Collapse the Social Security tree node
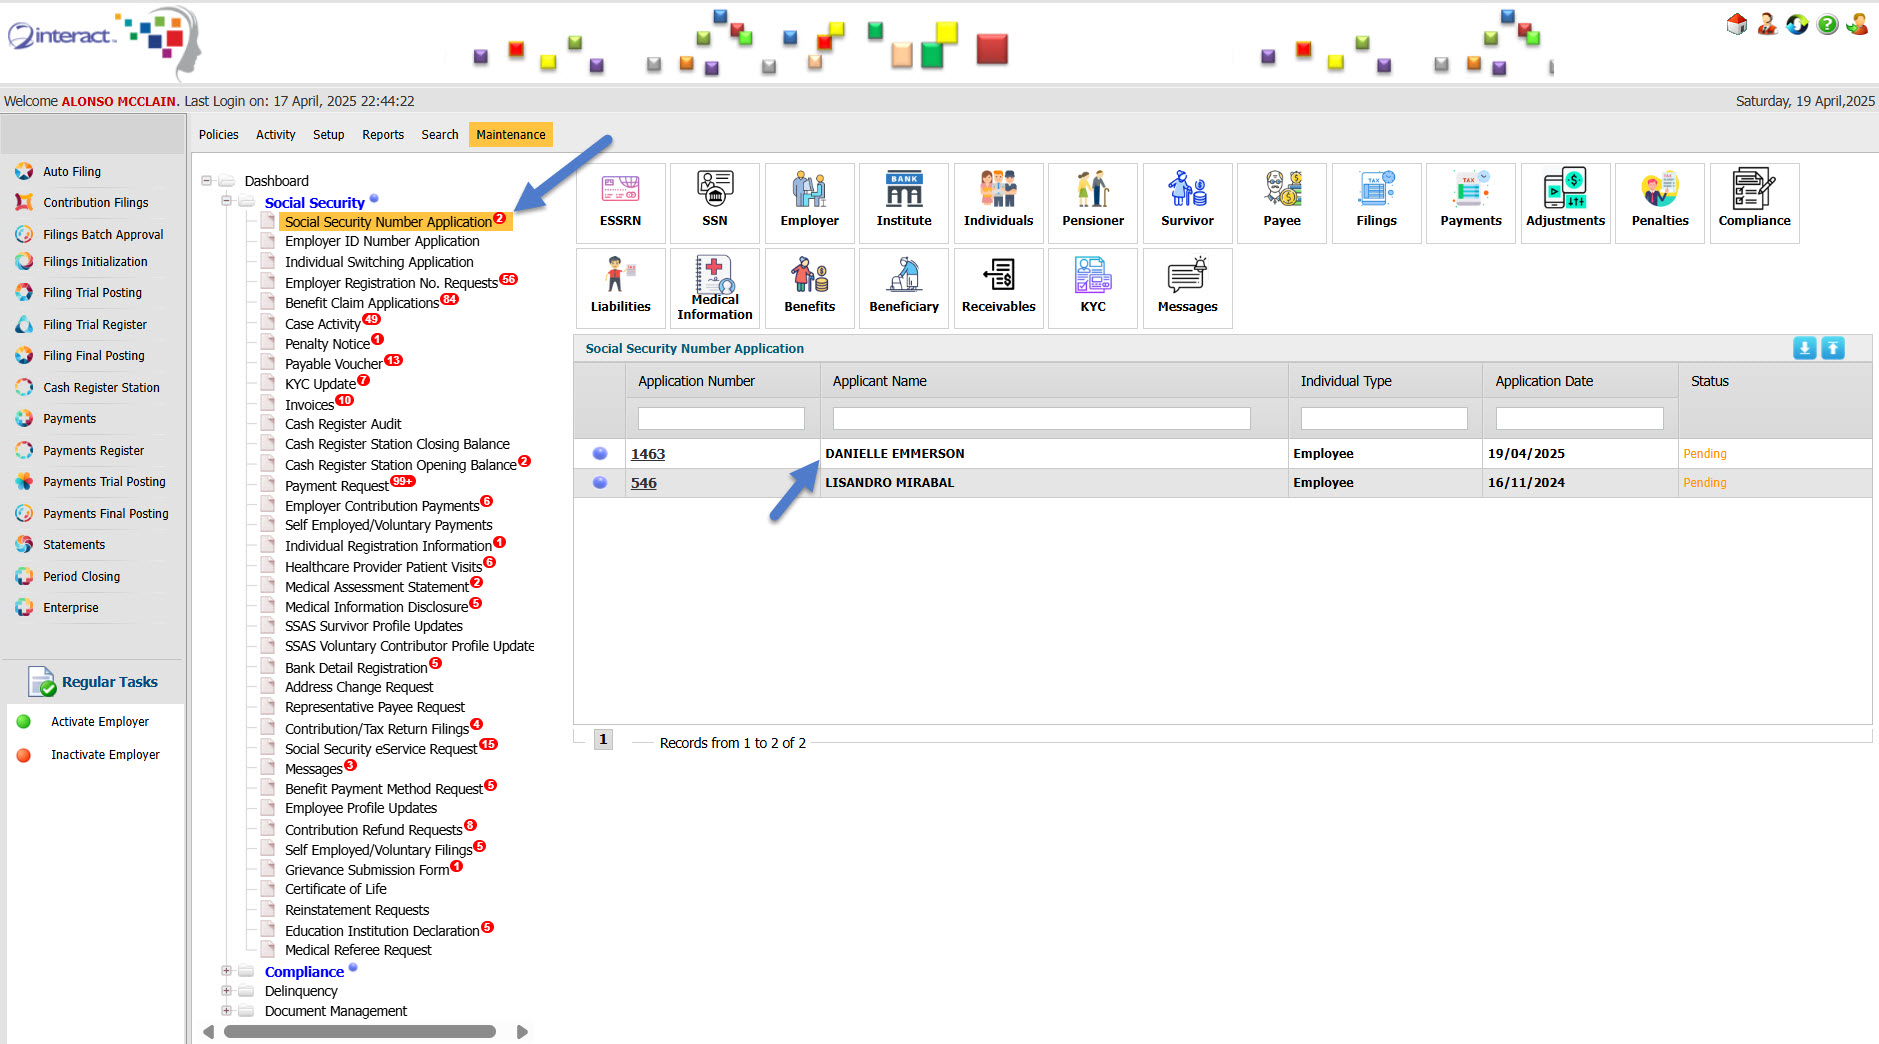Viewport: 1879px width, 1044px height. point(227,202)
